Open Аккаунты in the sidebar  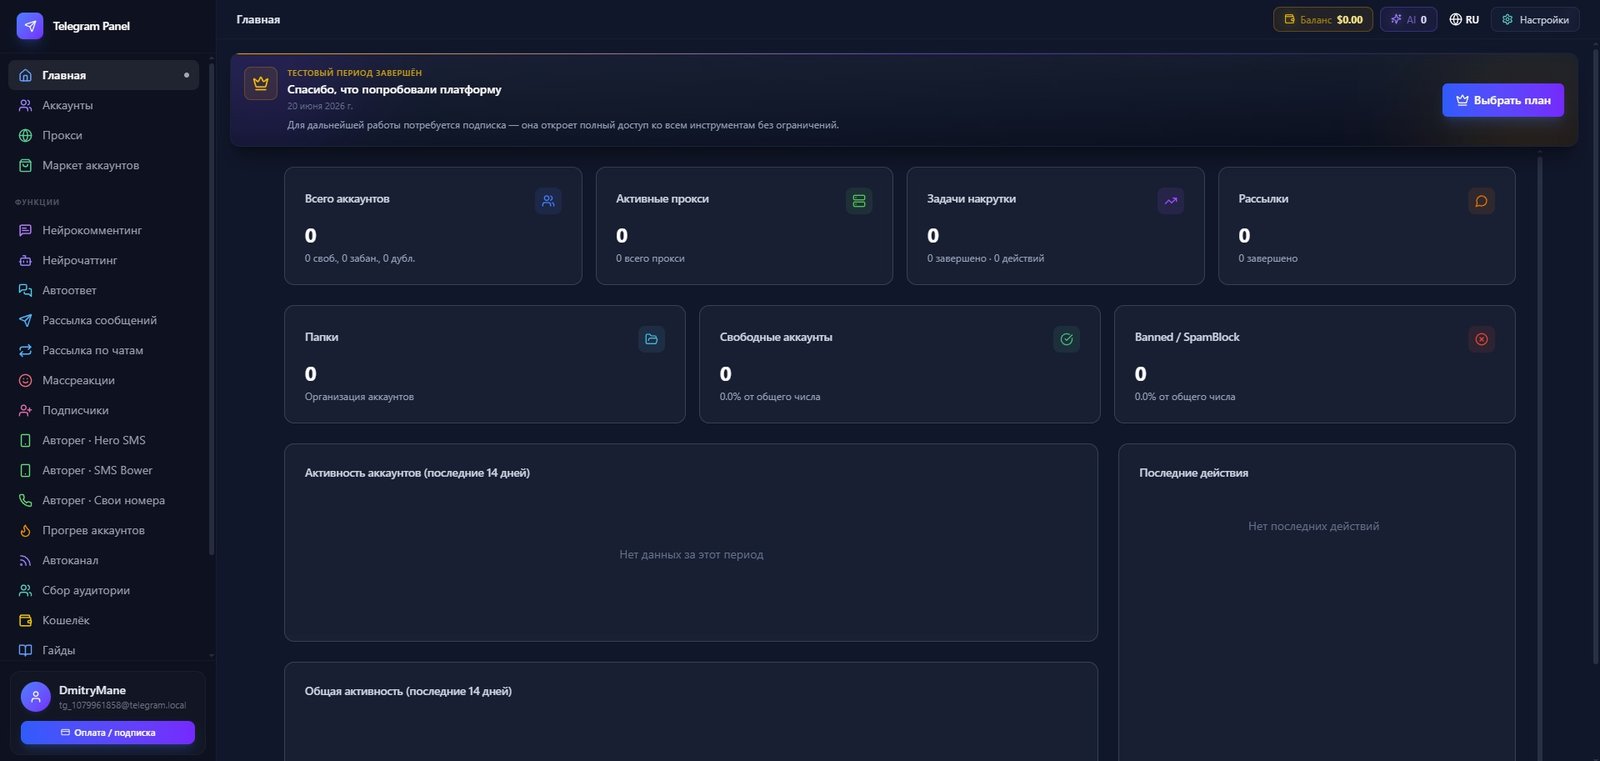tap(104, 105)
